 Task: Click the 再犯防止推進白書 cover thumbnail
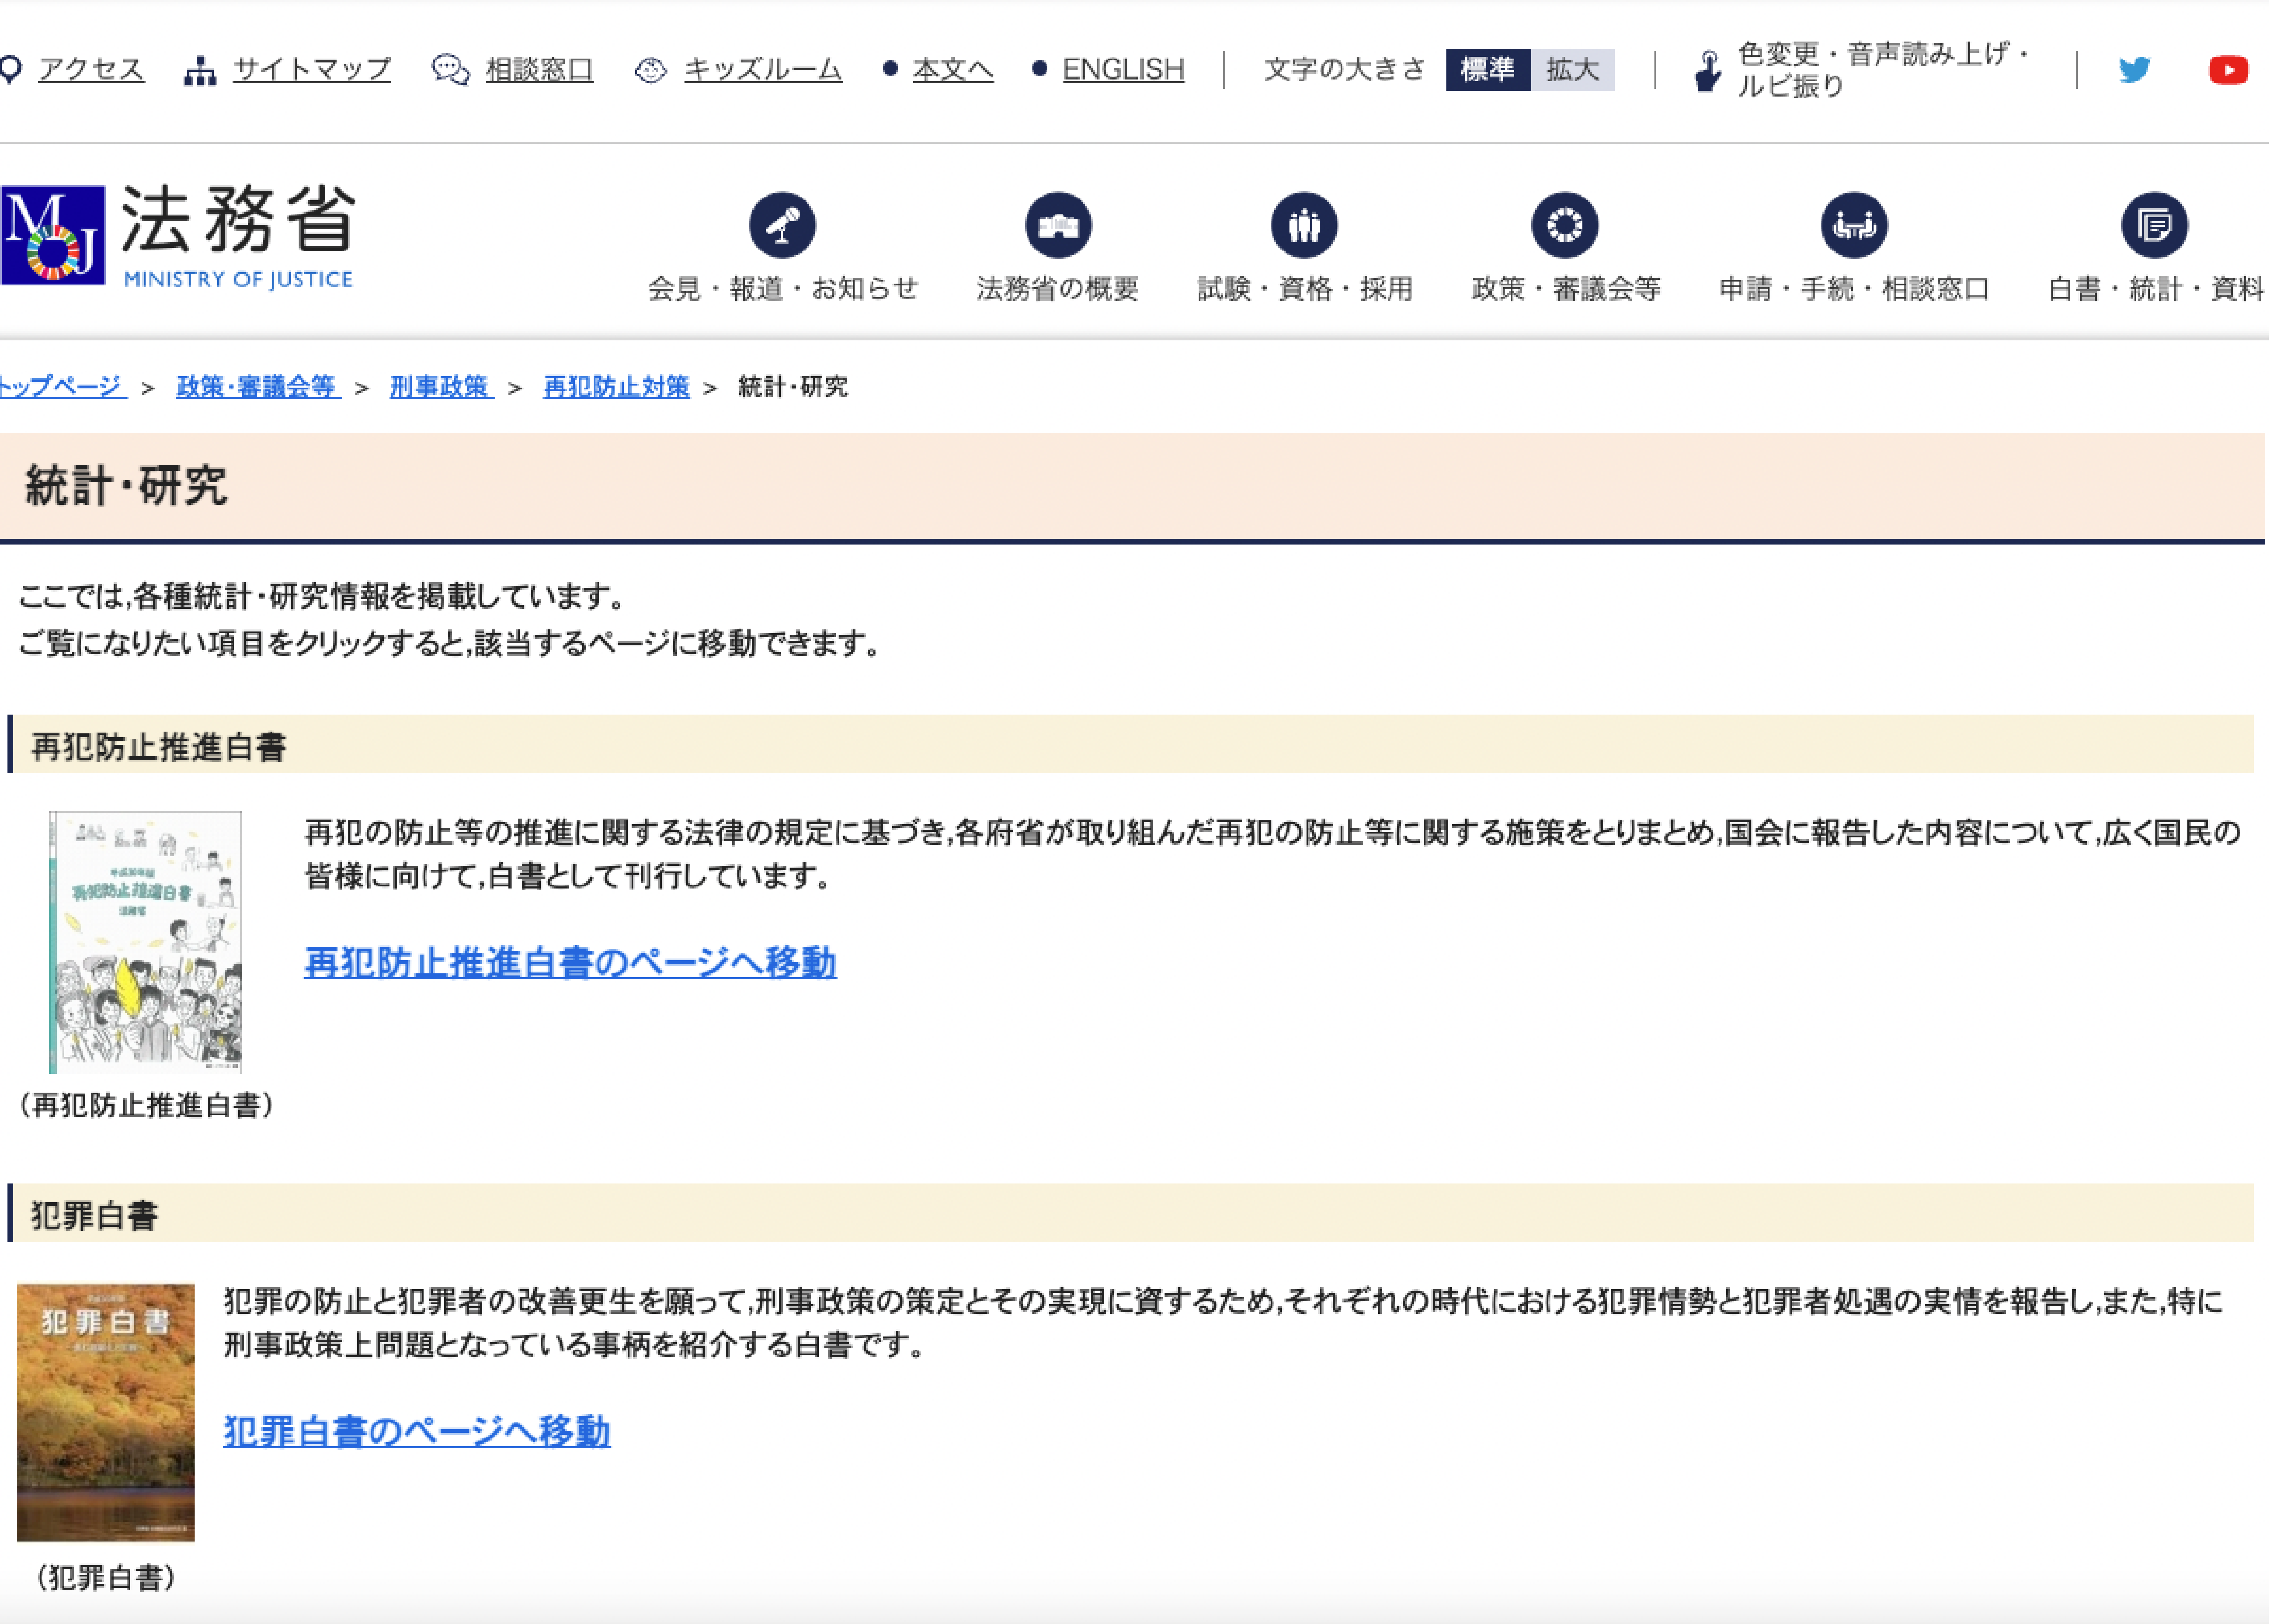[145, 942]
